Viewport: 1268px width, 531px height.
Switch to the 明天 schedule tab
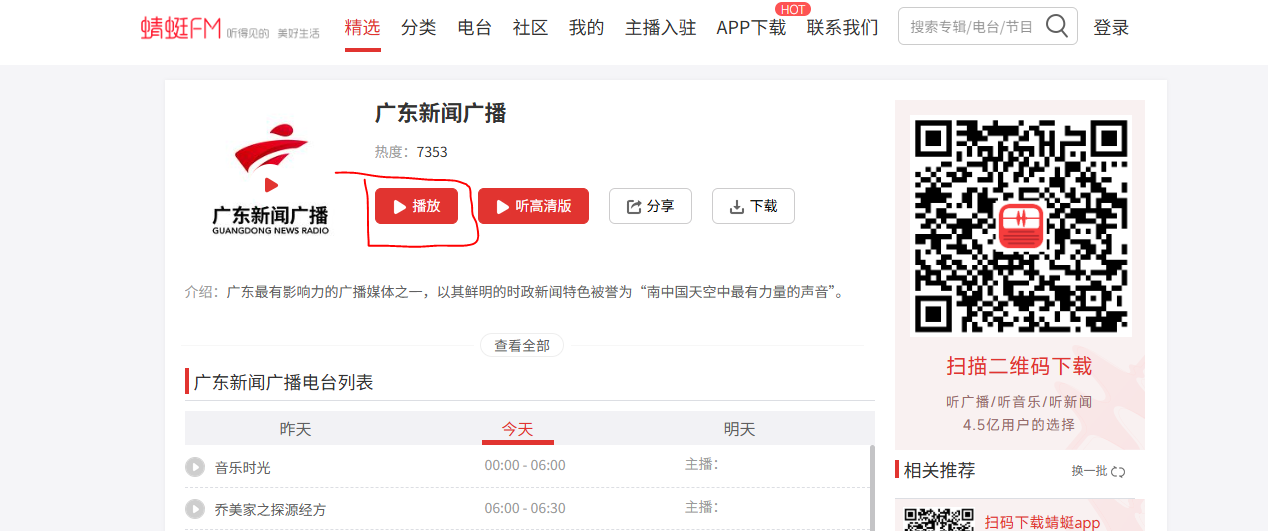(x=739, y=429)
